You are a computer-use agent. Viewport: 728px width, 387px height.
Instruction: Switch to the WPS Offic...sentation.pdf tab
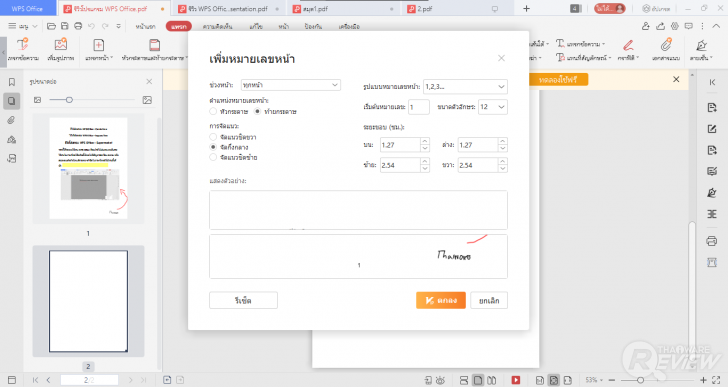(x=228, y=9)
